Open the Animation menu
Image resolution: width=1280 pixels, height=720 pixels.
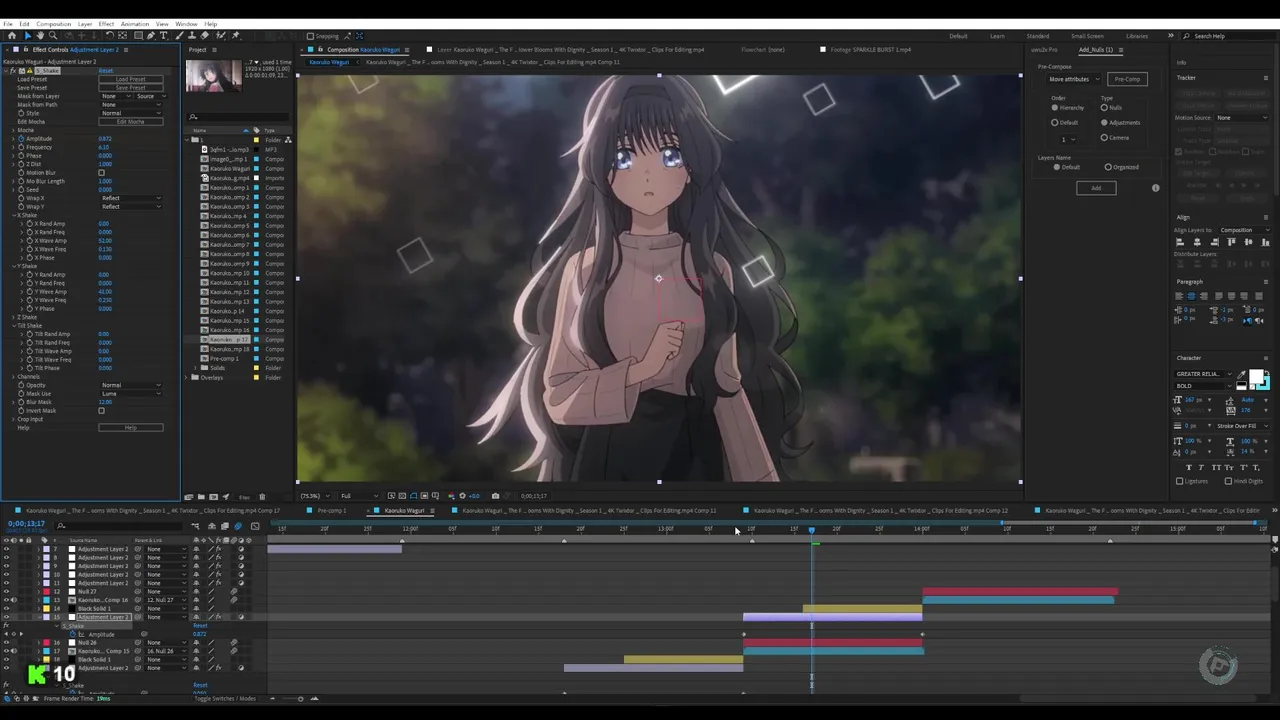pyautogui.click(x=135, y=24)
